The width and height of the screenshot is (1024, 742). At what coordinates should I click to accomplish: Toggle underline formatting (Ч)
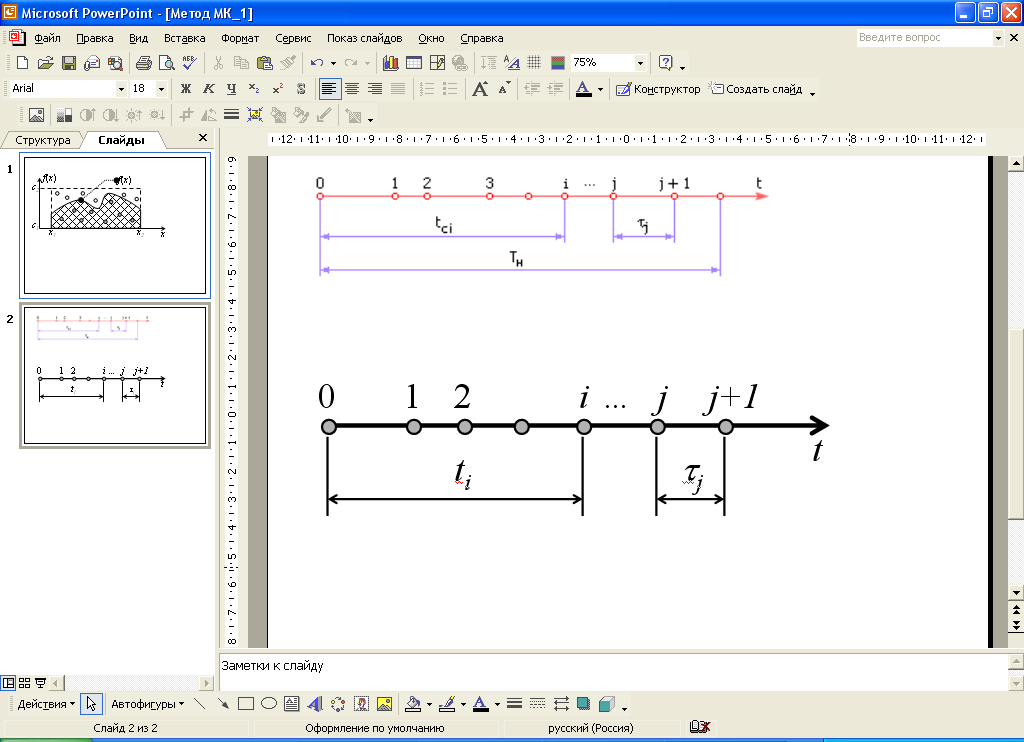pos(231,89)
